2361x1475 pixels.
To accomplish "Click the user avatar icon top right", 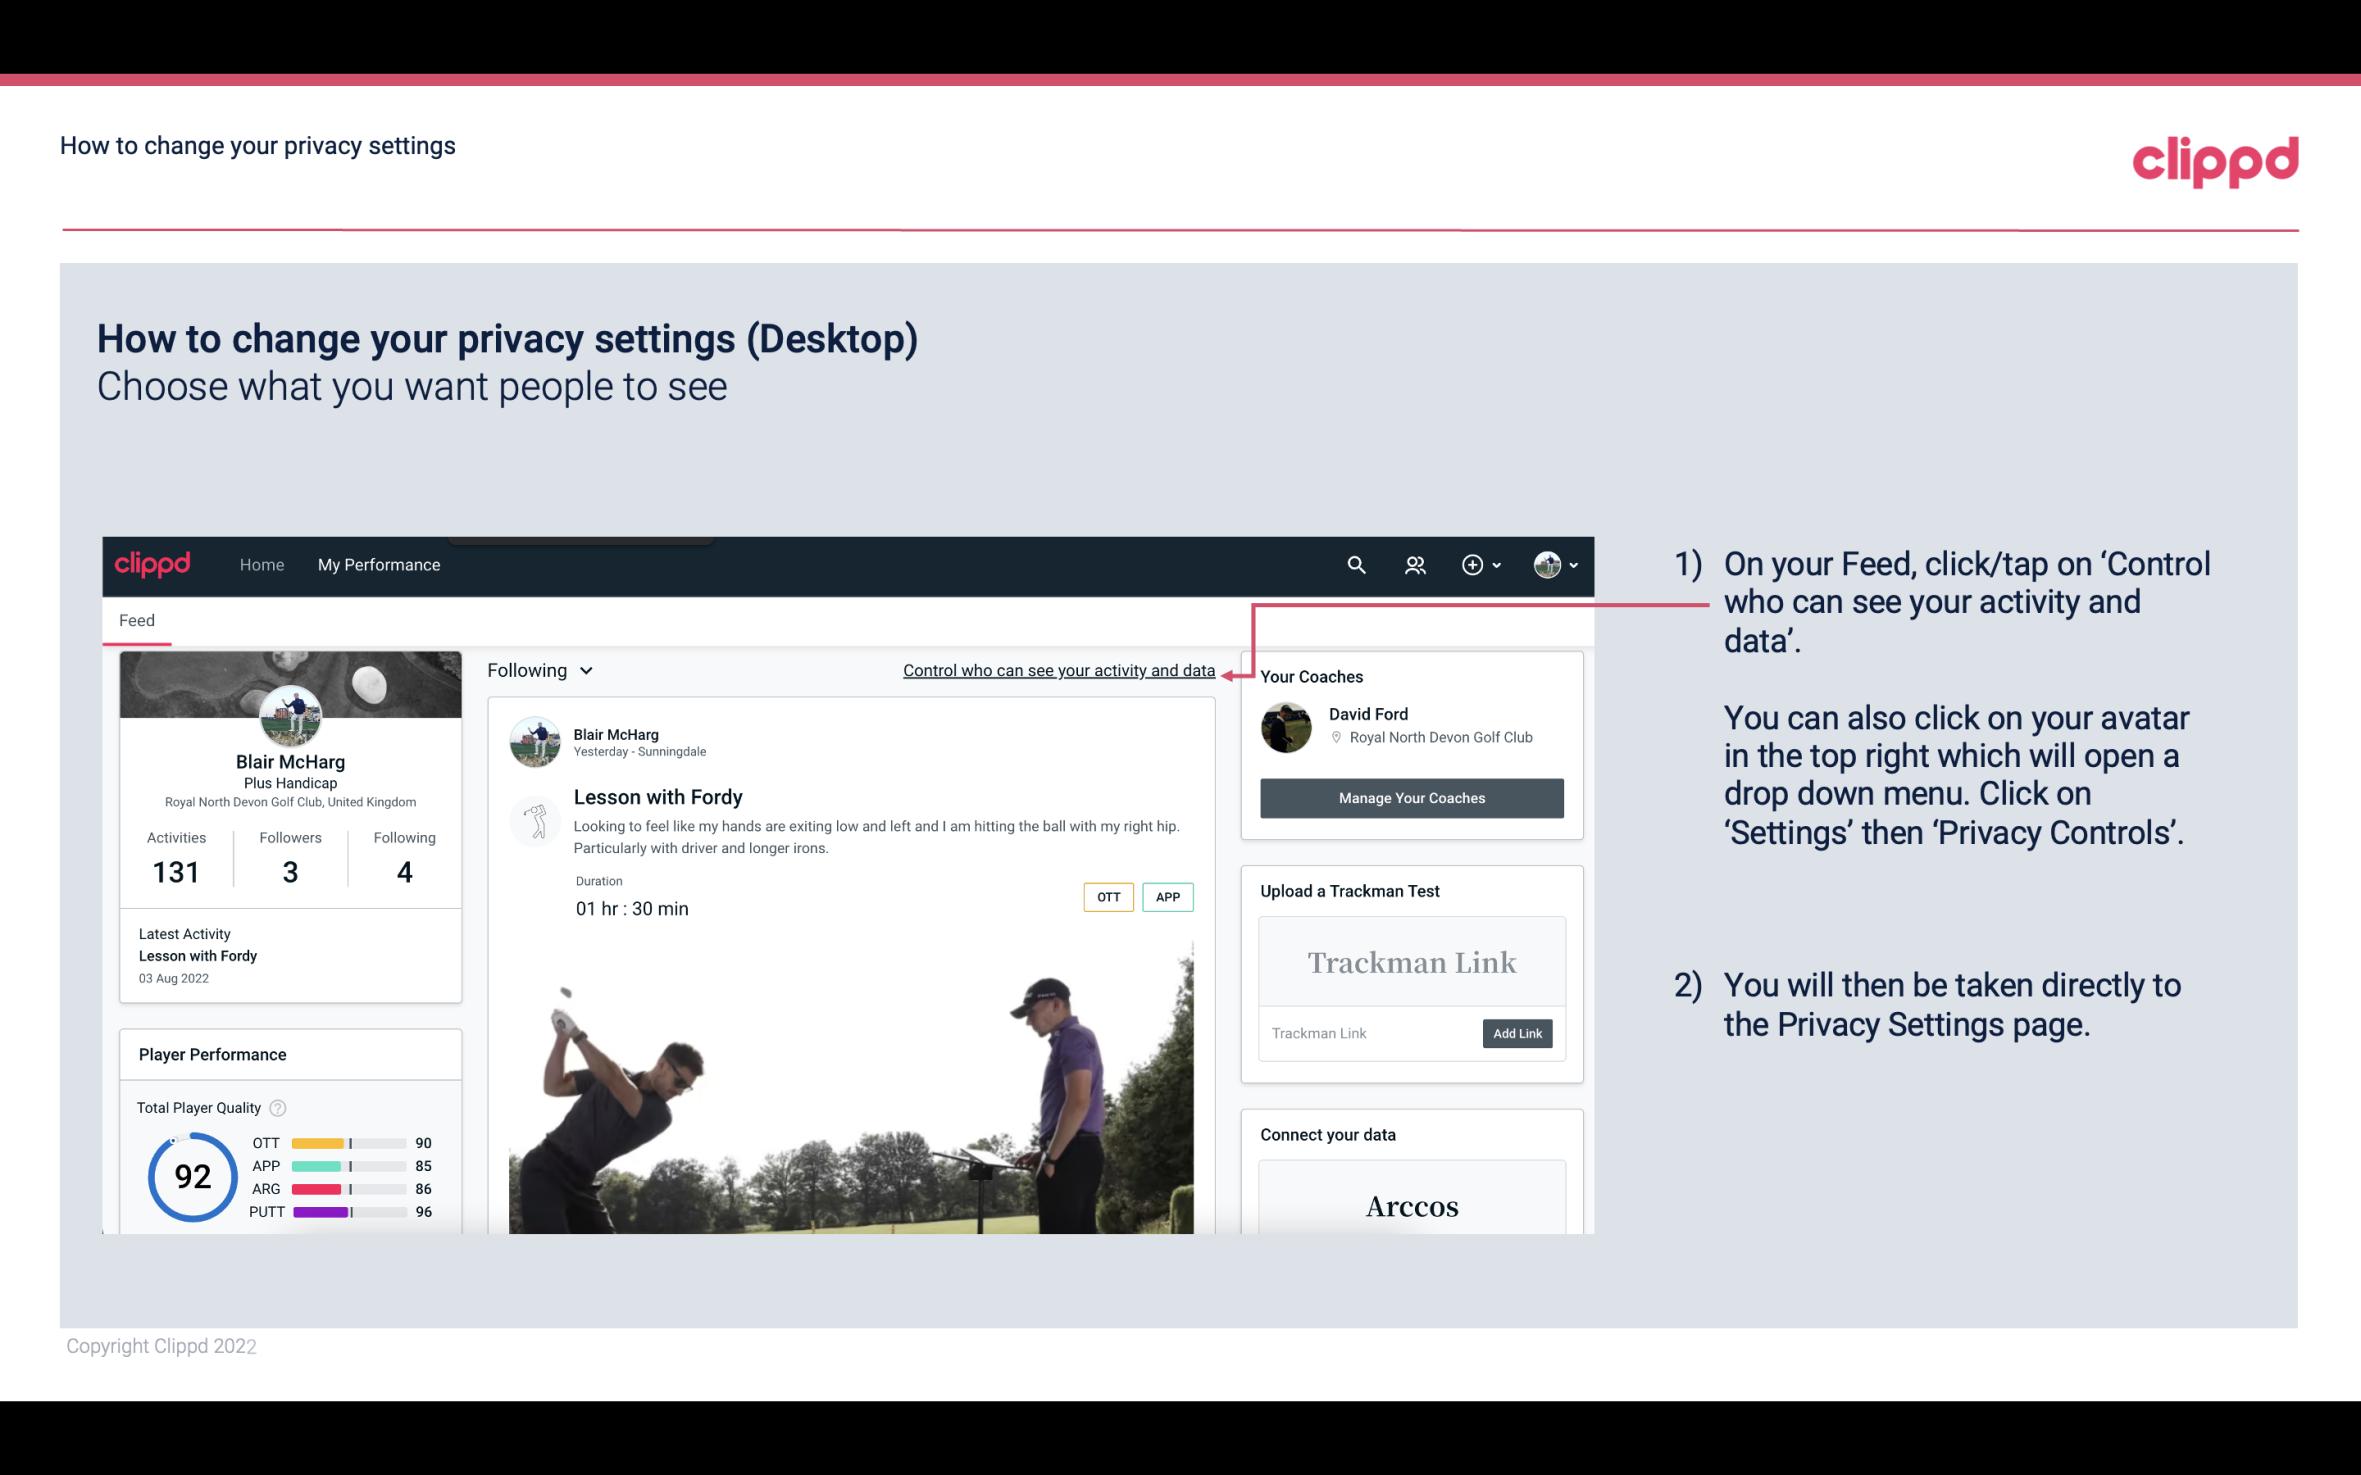I will pos(1547,564).
